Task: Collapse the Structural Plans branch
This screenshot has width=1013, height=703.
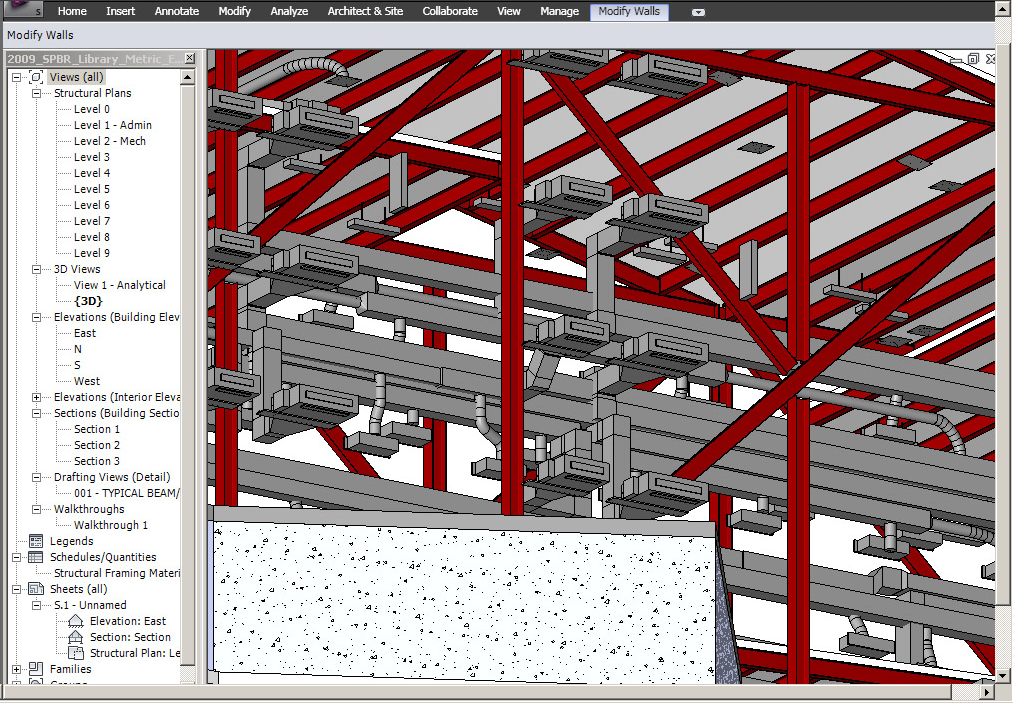Action: [37, 93]
